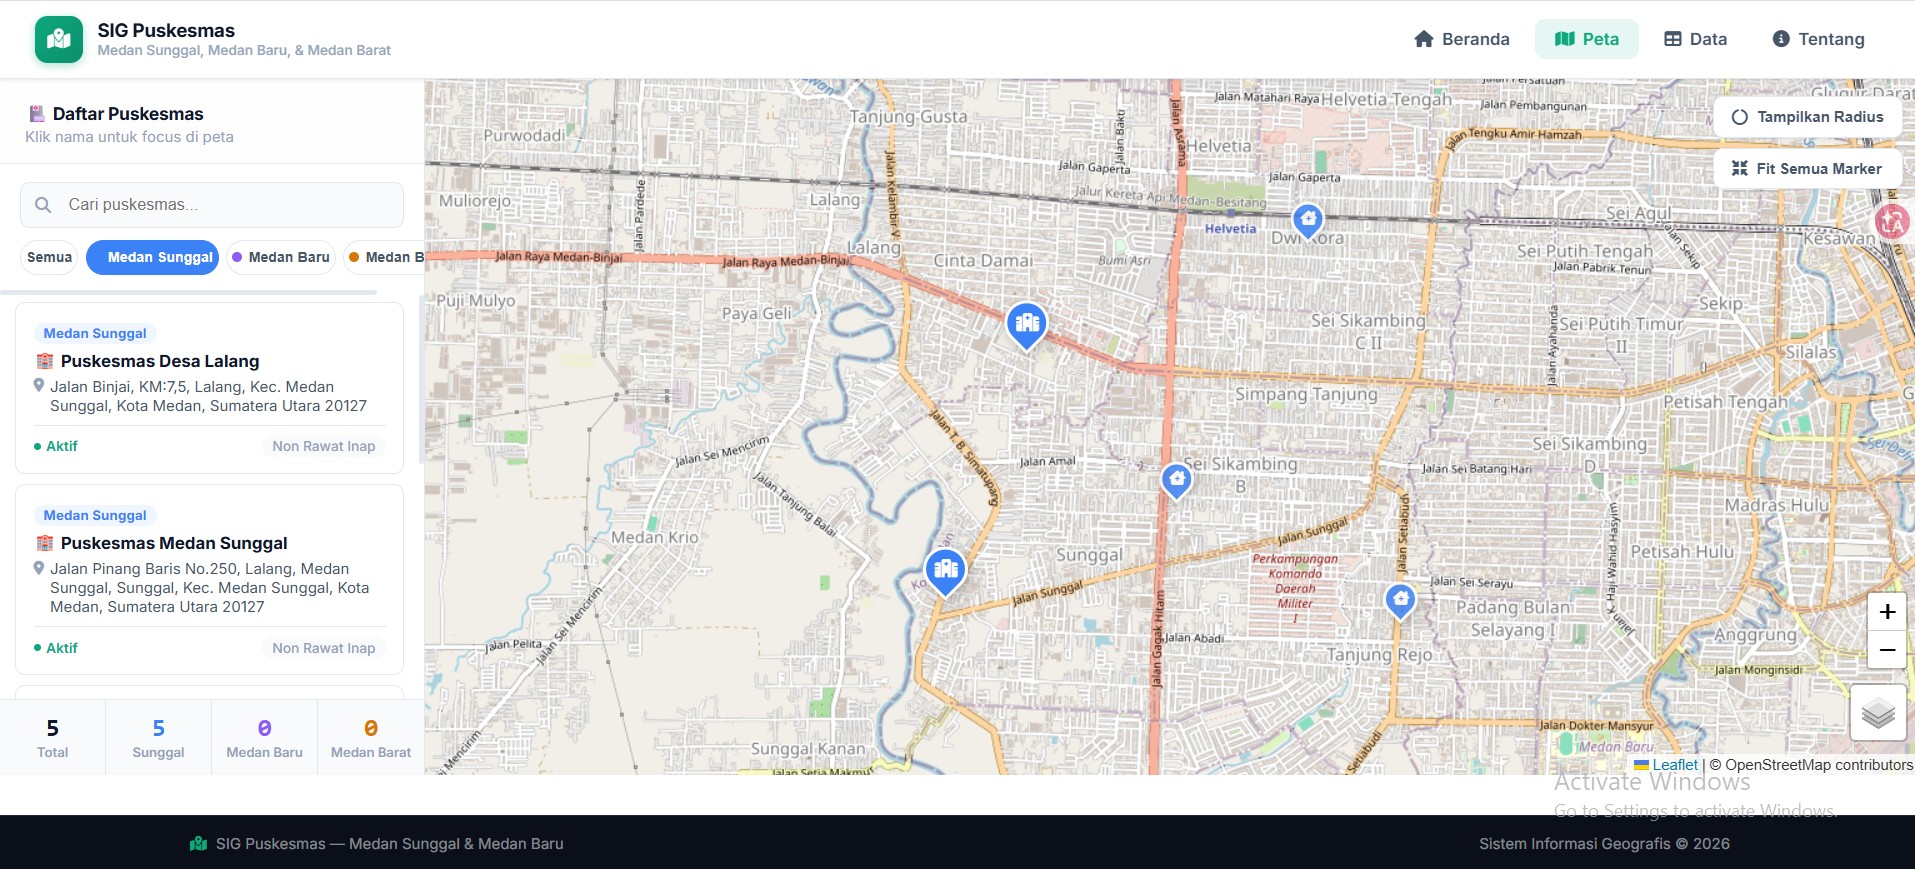This screenshot has width=1915, height=869.
Task: Click the Medan Barat count stat
Action: 371,738
